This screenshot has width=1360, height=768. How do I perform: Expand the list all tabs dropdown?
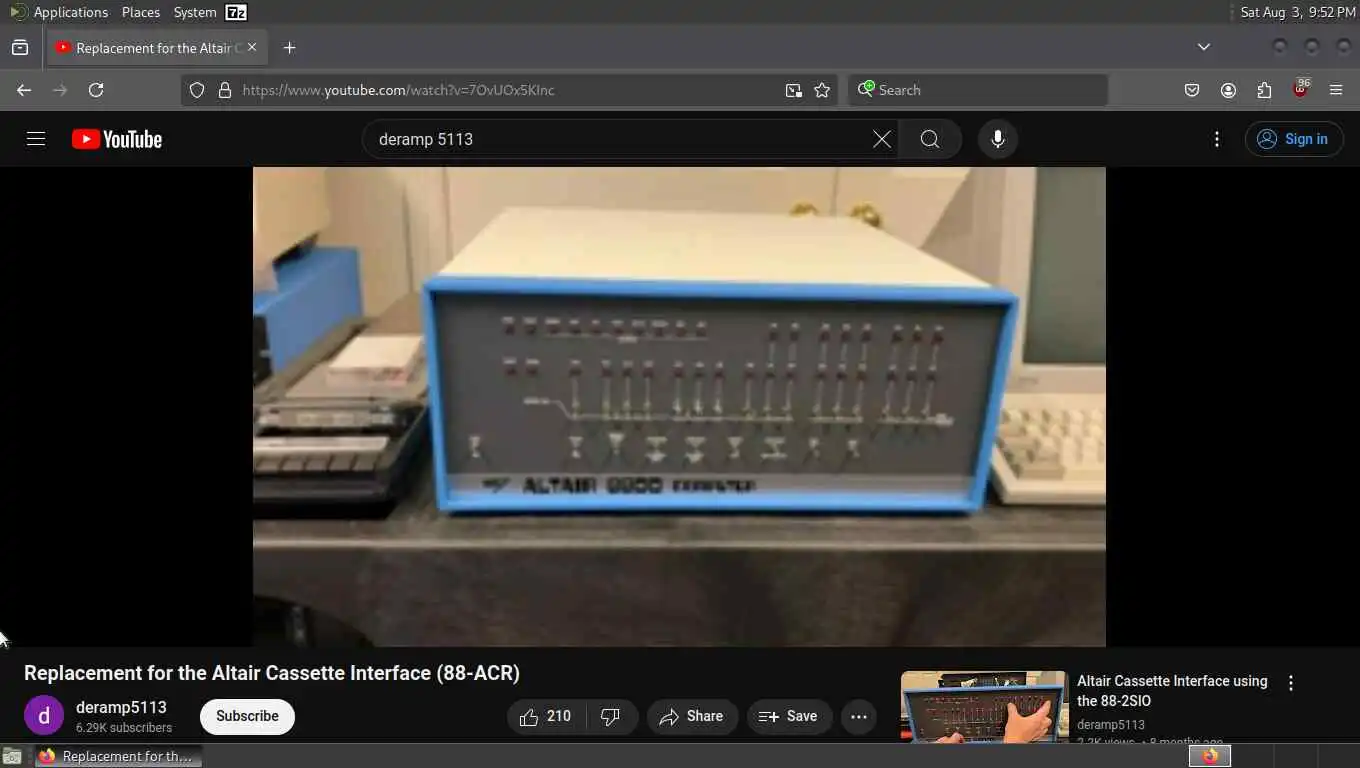point(1204,47)
